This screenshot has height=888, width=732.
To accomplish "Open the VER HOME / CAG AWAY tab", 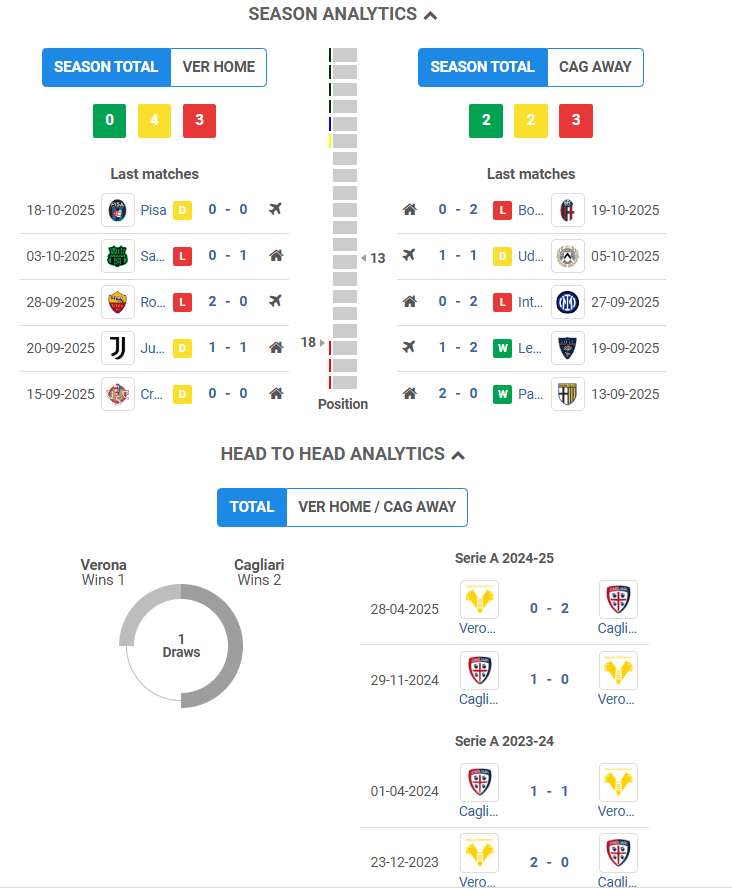I will [x=377, y=507].
